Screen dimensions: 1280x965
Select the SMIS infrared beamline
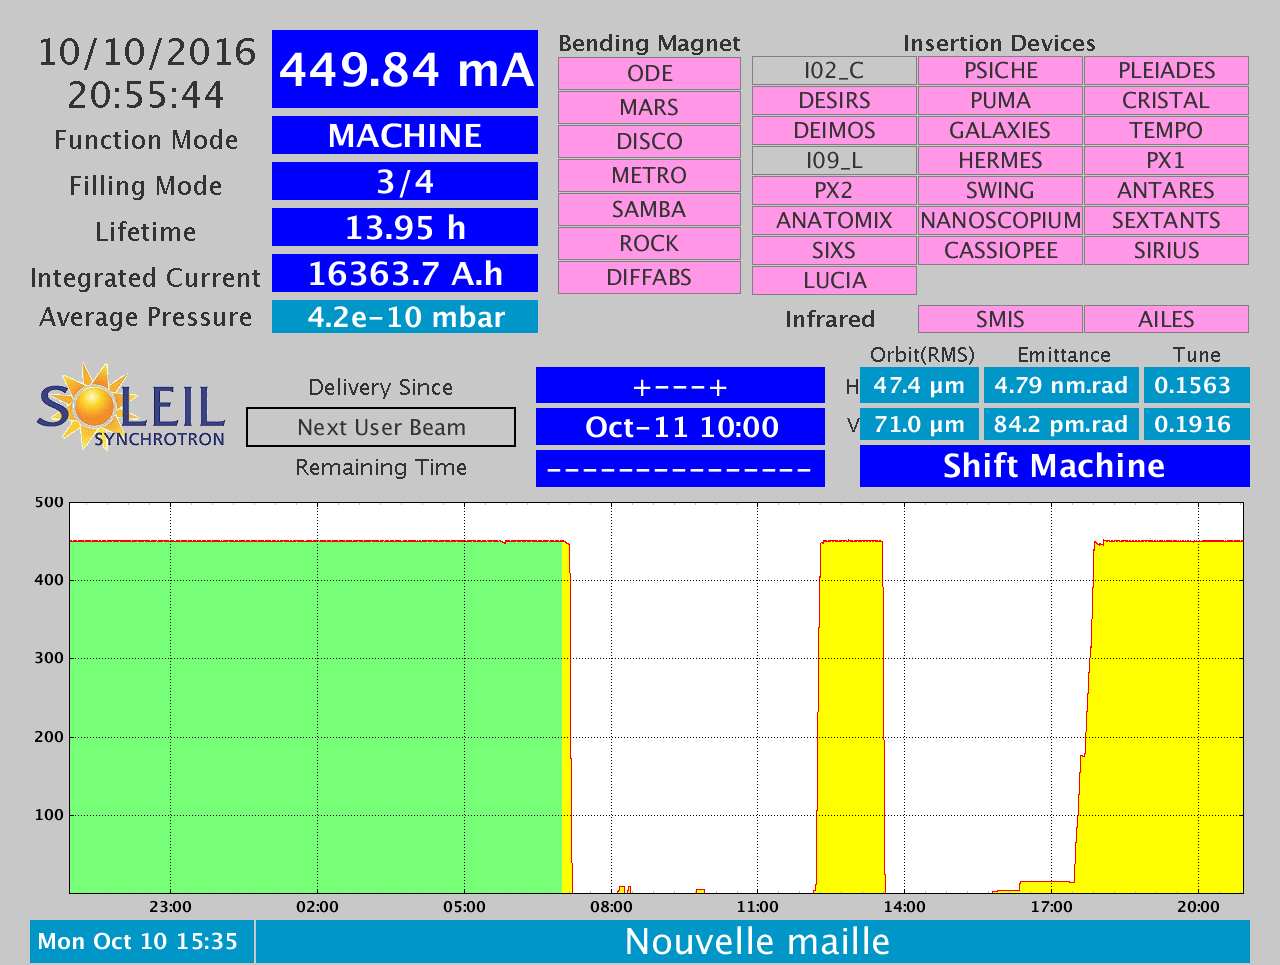click(x=1000, y=319)
